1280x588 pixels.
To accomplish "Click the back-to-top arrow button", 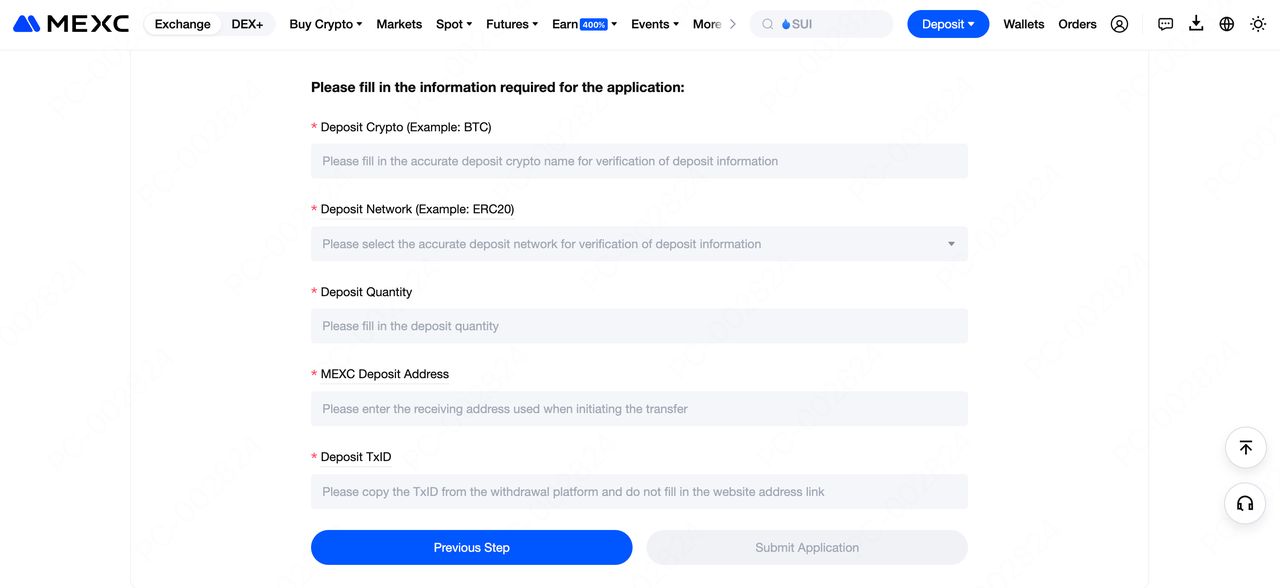I will (1245, 448).
